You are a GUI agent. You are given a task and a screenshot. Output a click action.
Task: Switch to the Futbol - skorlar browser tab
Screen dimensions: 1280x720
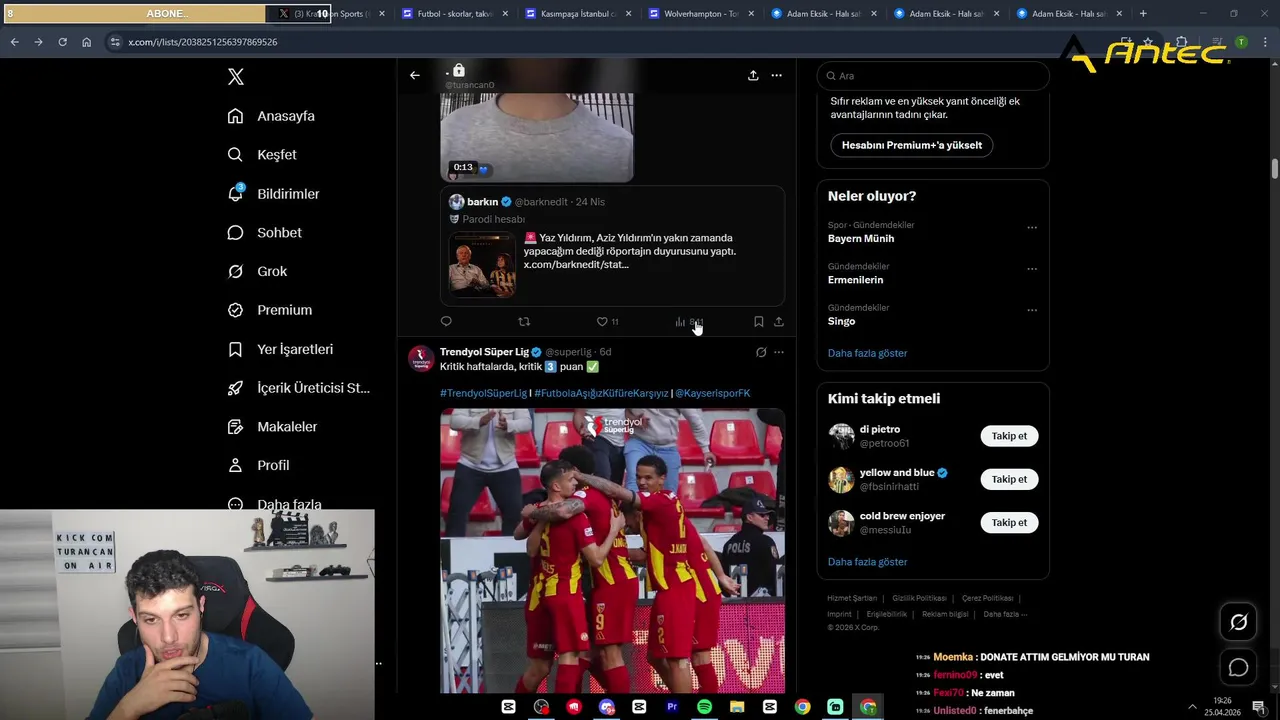[453, 14]
